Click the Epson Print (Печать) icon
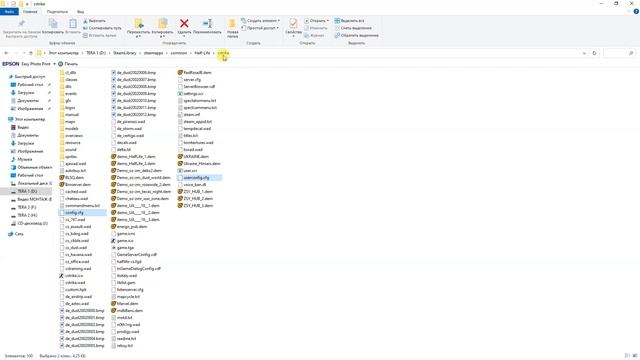Viewport: 640px width, 360px height. coord(60,64)
